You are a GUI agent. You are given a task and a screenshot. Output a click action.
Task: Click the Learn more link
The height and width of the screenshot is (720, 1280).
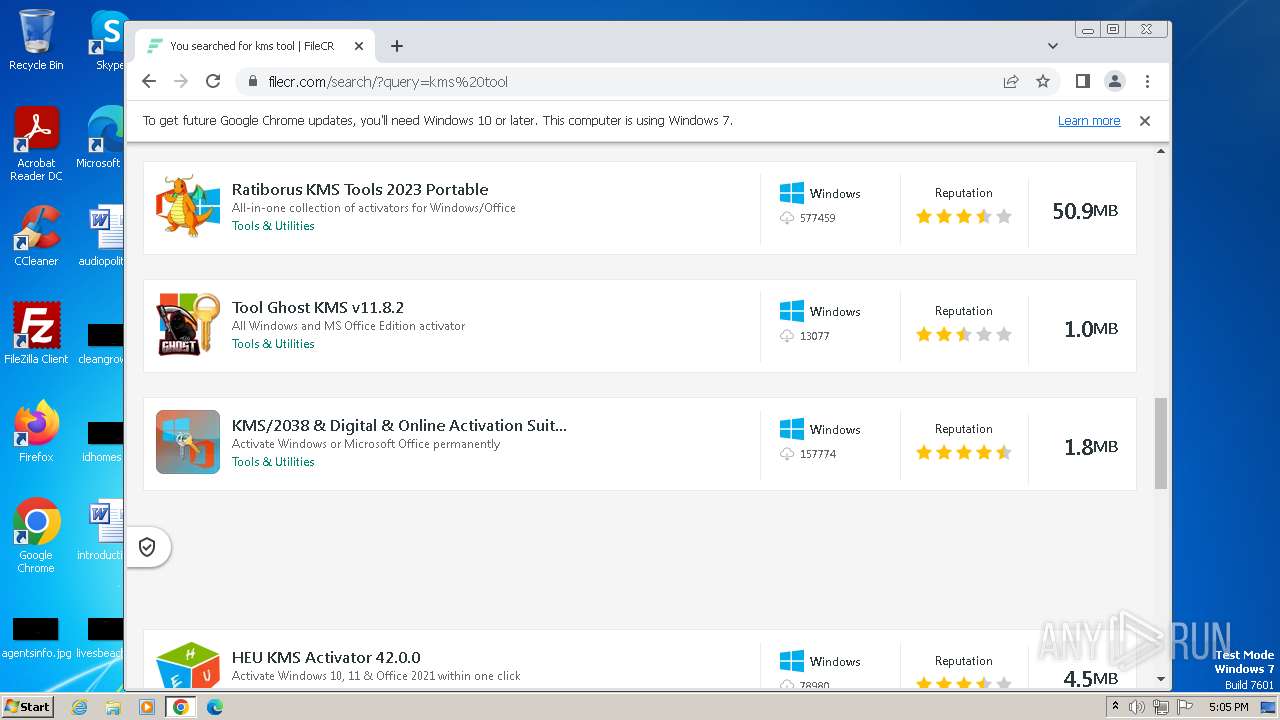[1088, 121]
